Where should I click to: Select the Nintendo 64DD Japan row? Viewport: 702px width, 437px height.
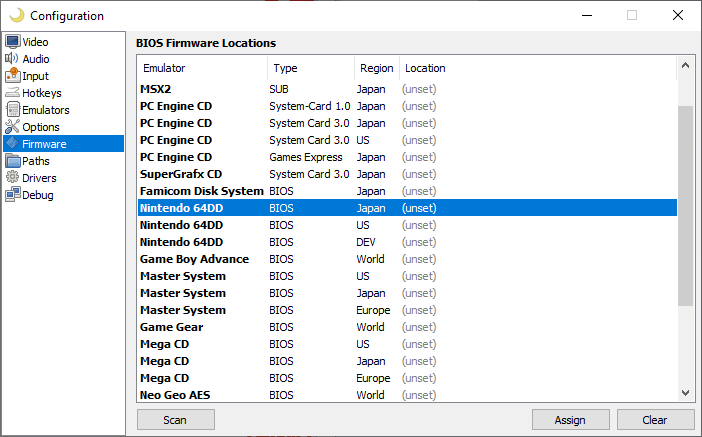coord(407,208)
